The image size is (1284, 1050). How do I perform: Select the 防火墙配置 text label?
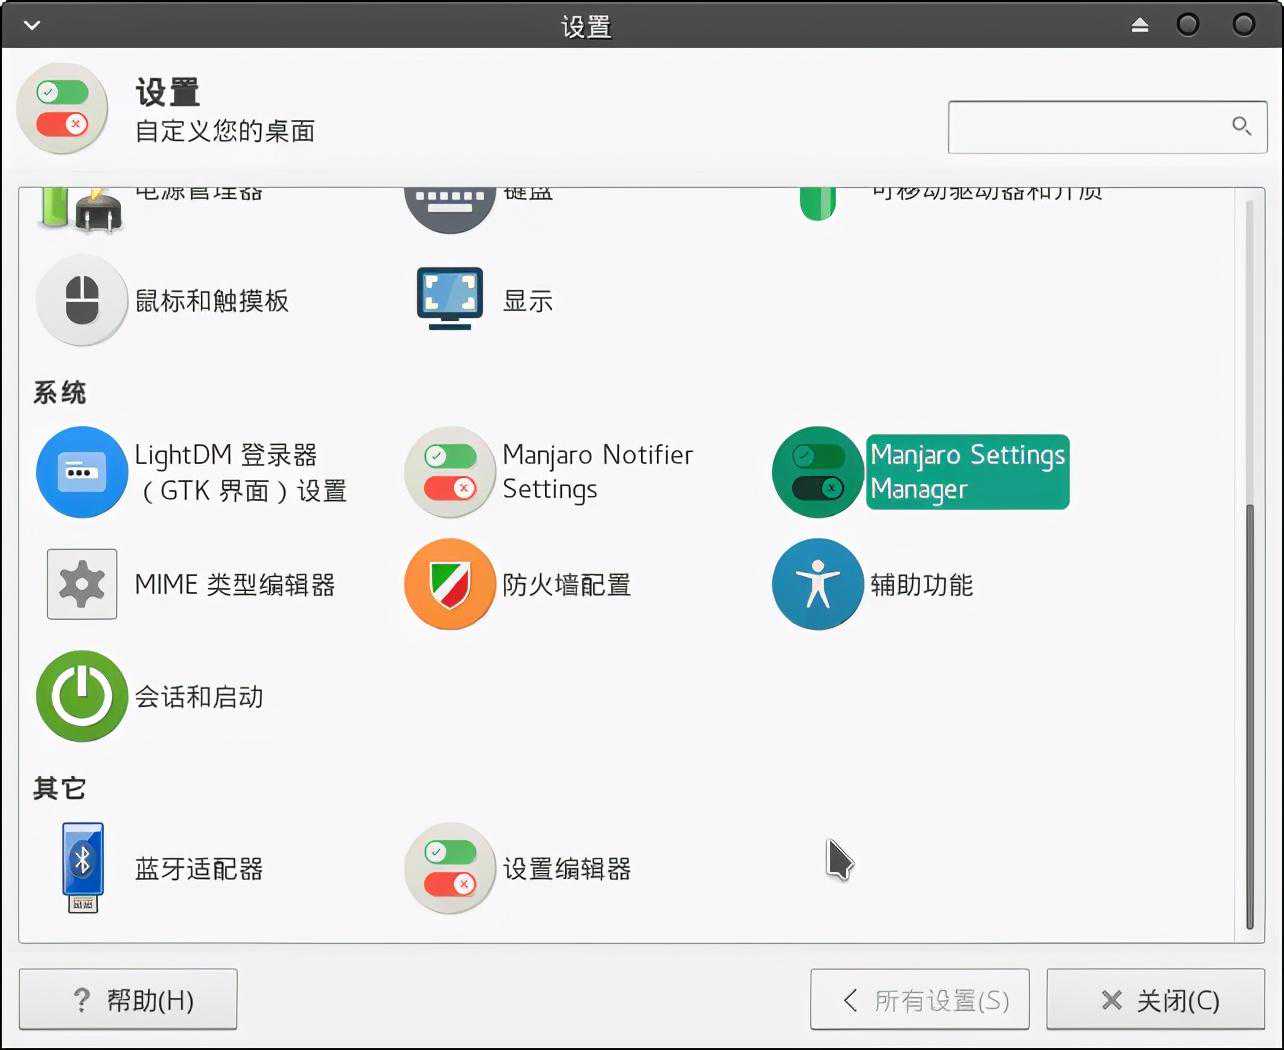(566, 585)
